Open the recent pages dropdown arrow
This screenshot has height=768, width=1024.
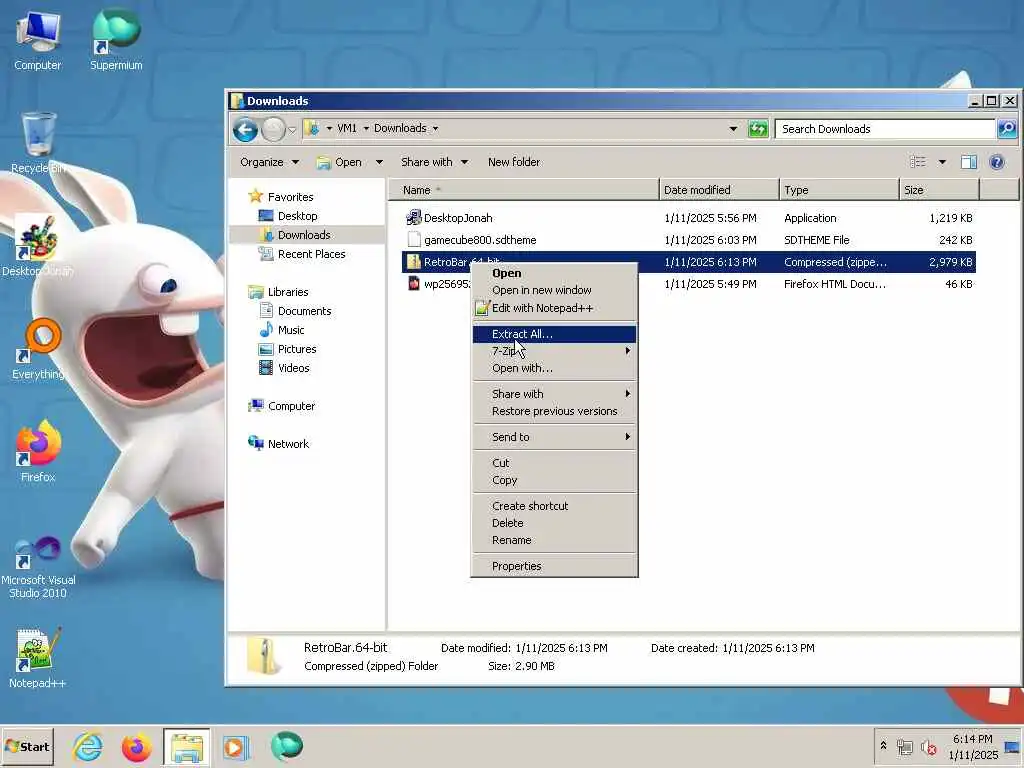pyautogui.click(x=292, y=129)
